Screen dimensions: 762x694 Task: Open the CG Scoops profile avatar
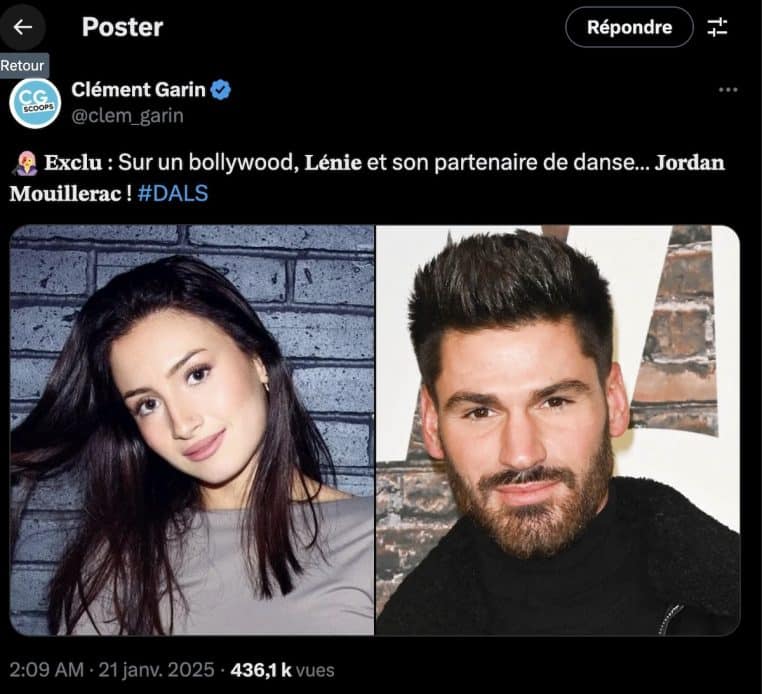point(35,103)
